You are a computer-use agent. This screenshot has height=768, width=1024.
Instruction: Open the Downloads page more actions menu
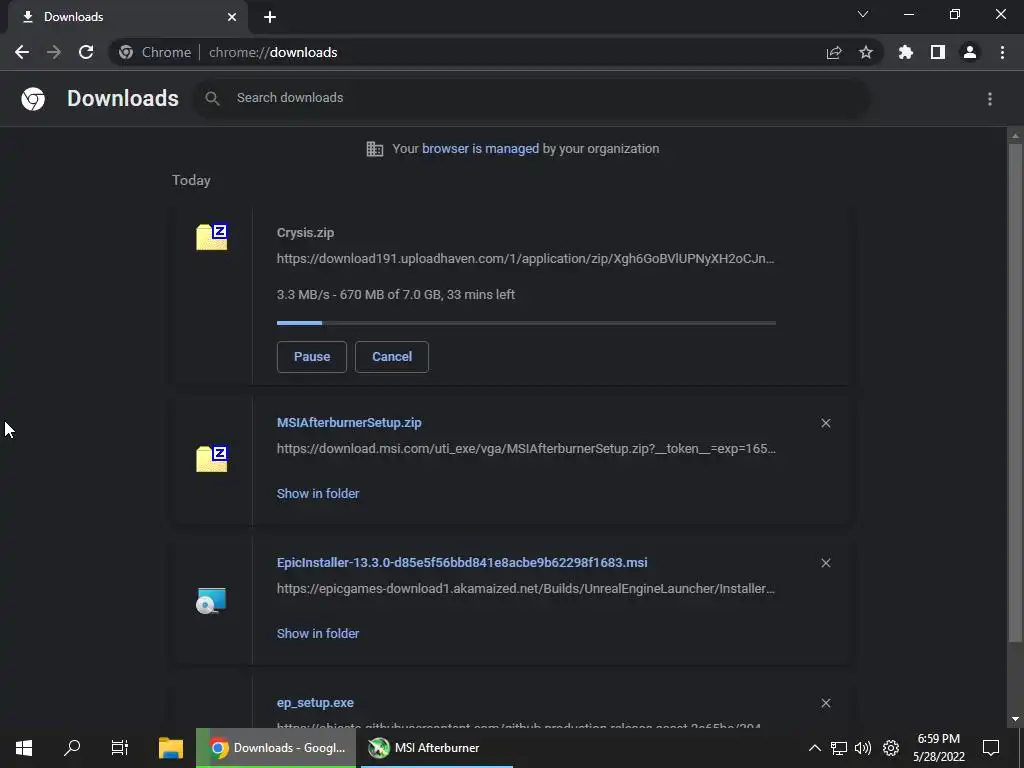tap(990, 99)
